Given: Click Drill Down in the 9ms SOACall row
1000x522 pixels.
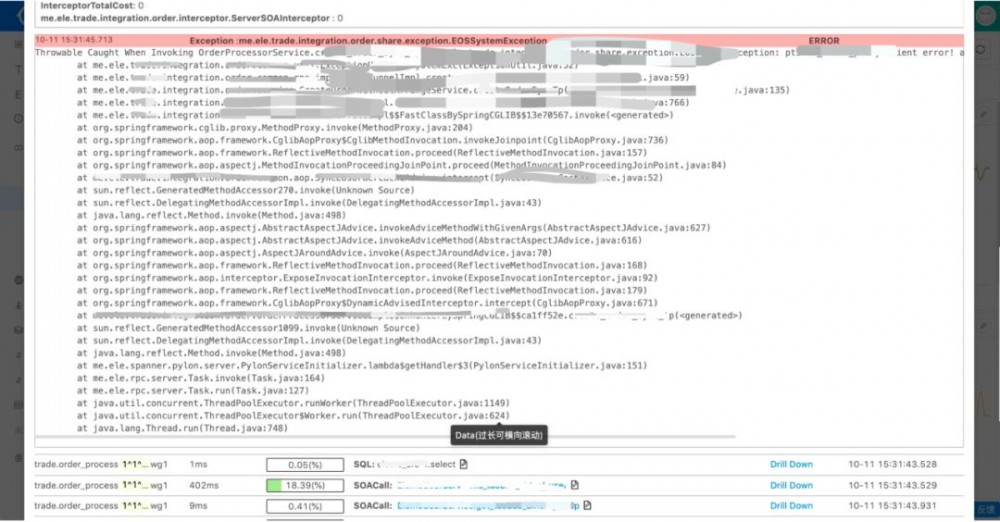Looking at the screenshot, I should point(791,505).
